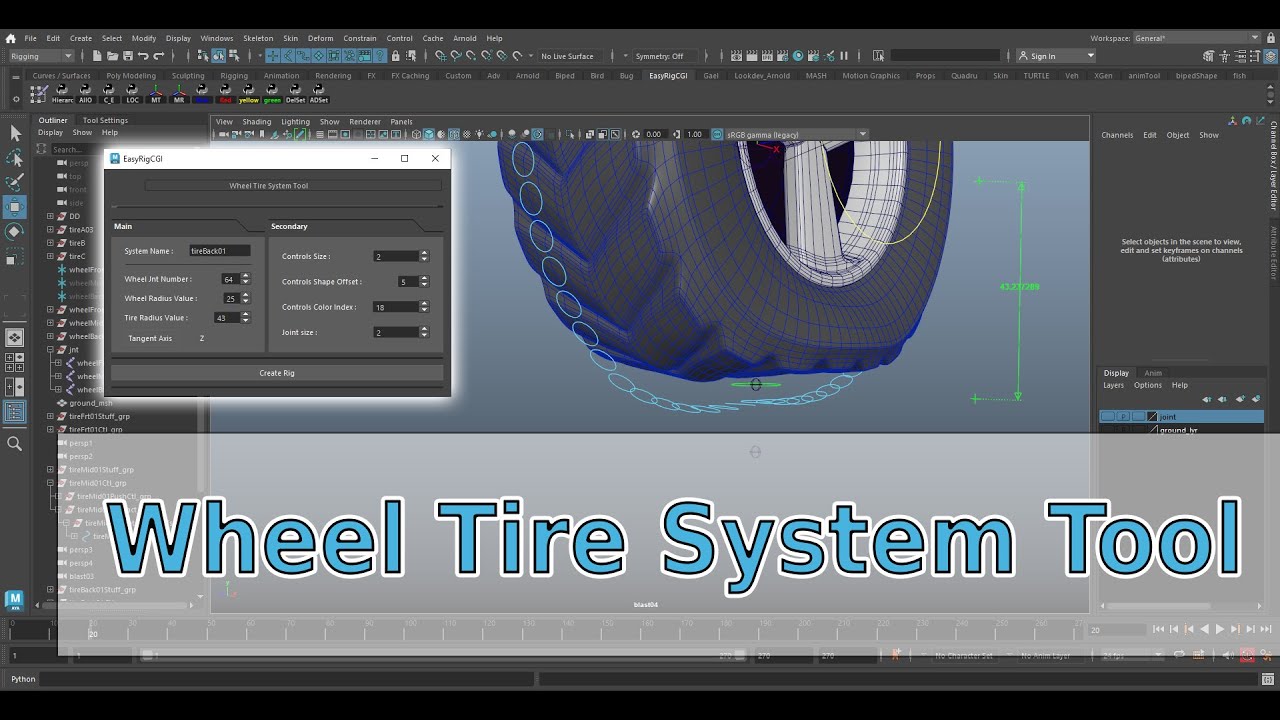Run the DelSet shelf script
1280x720 pixels.
(x=296, y=94)
